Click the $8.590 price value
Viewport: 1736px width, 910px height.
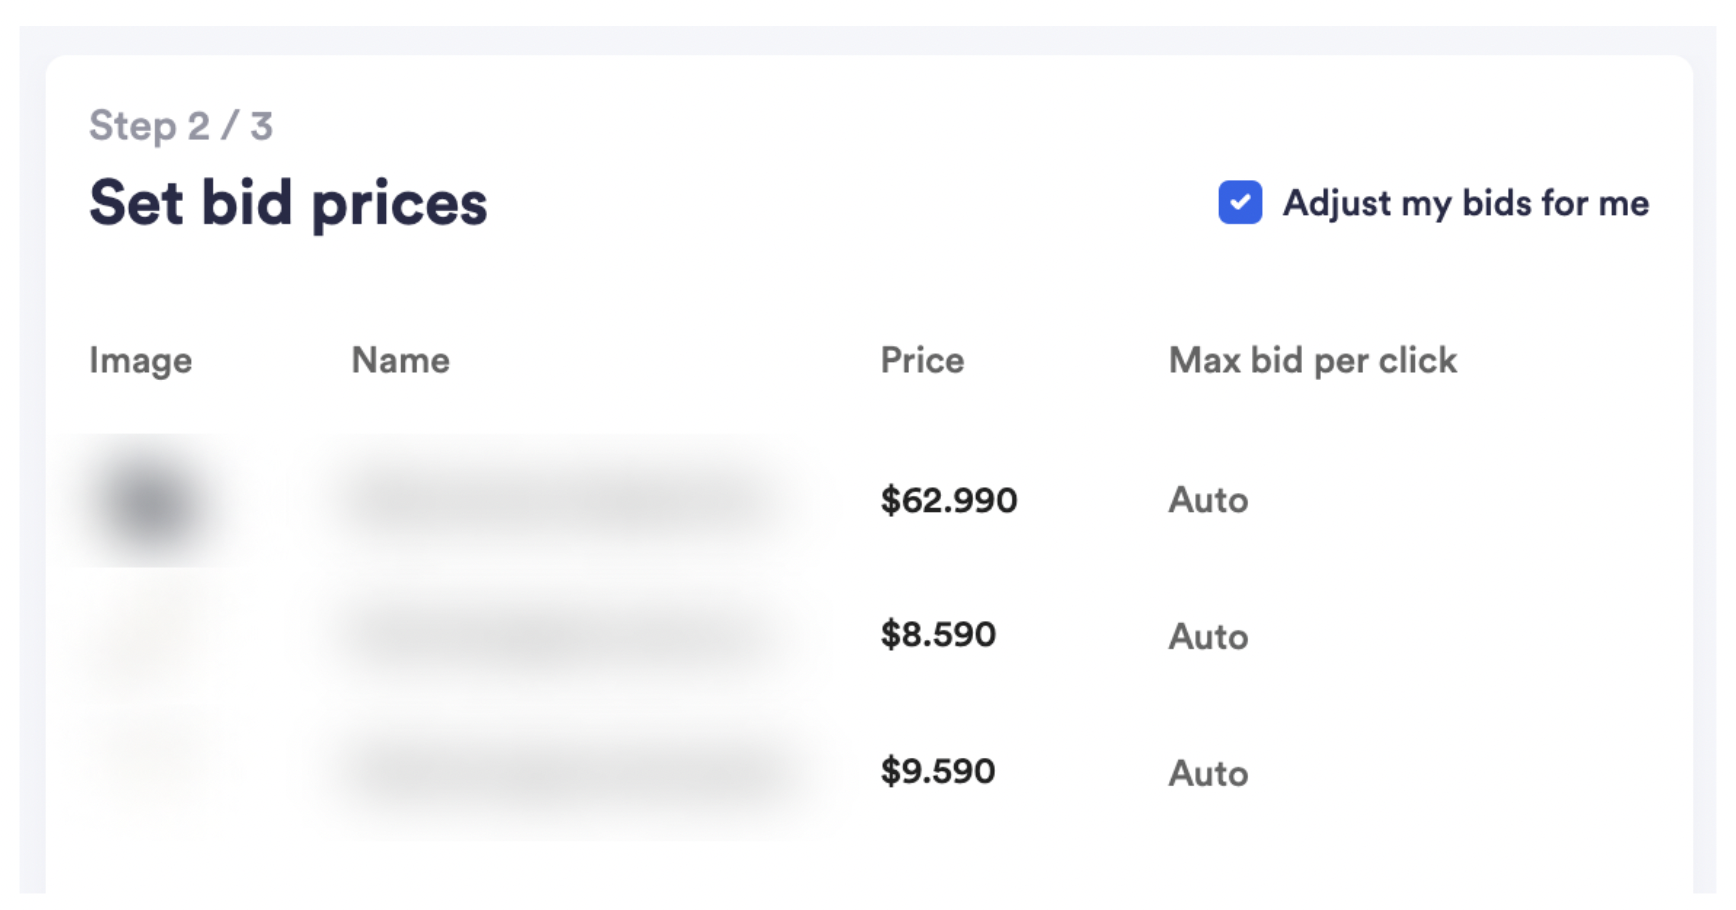tap(937, 634)
